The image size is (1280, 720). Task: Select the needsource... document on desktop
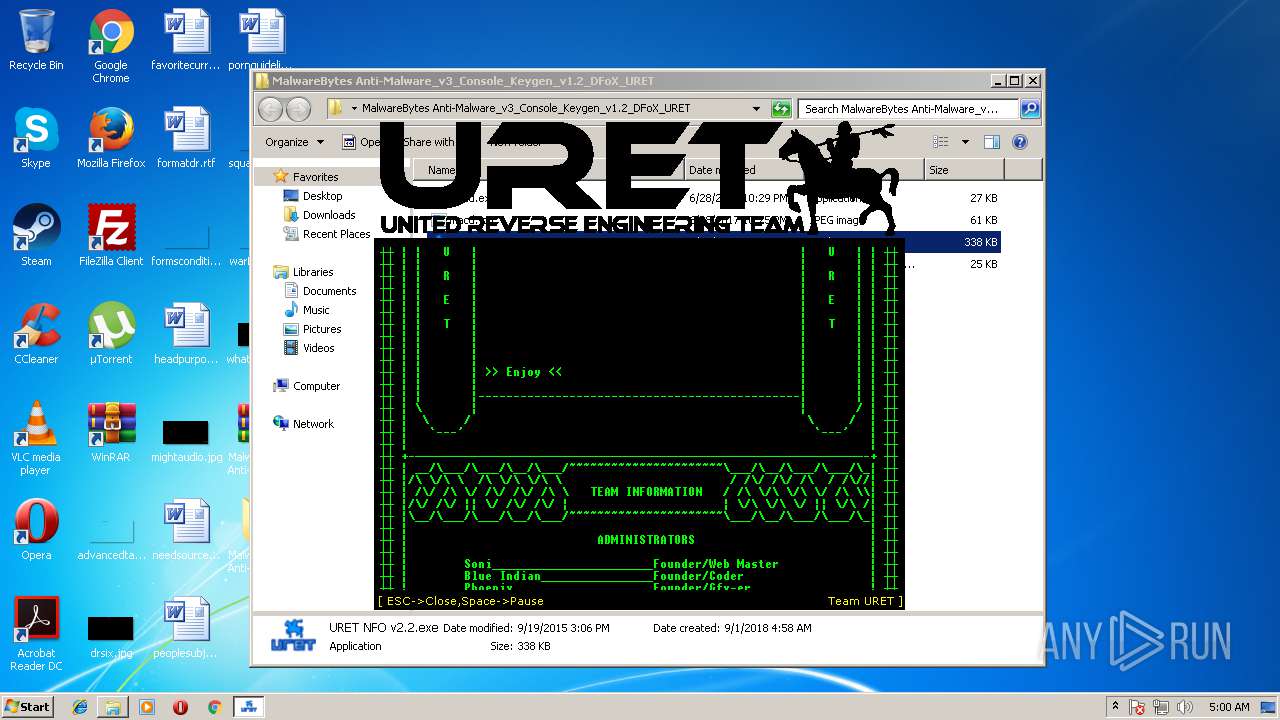pyautogui.click(x=186, y=531)
